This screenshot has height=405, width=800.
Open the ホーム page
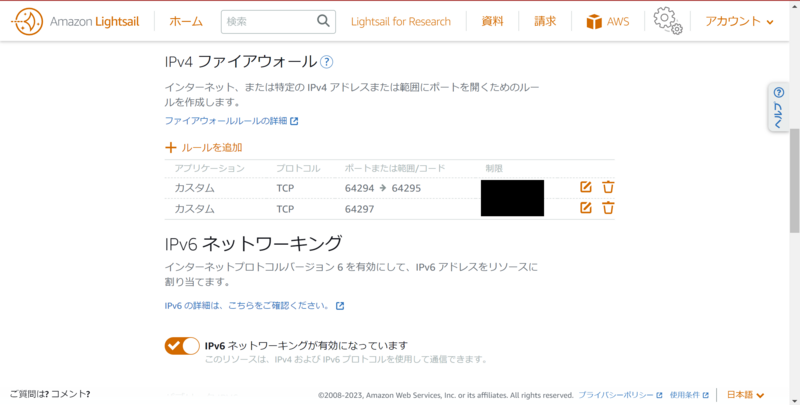(186, 21)
